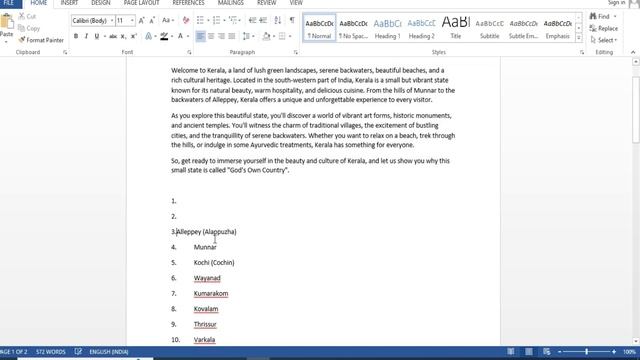Apply the No Spacing style
640x360 pixels.
pos(353,28)
